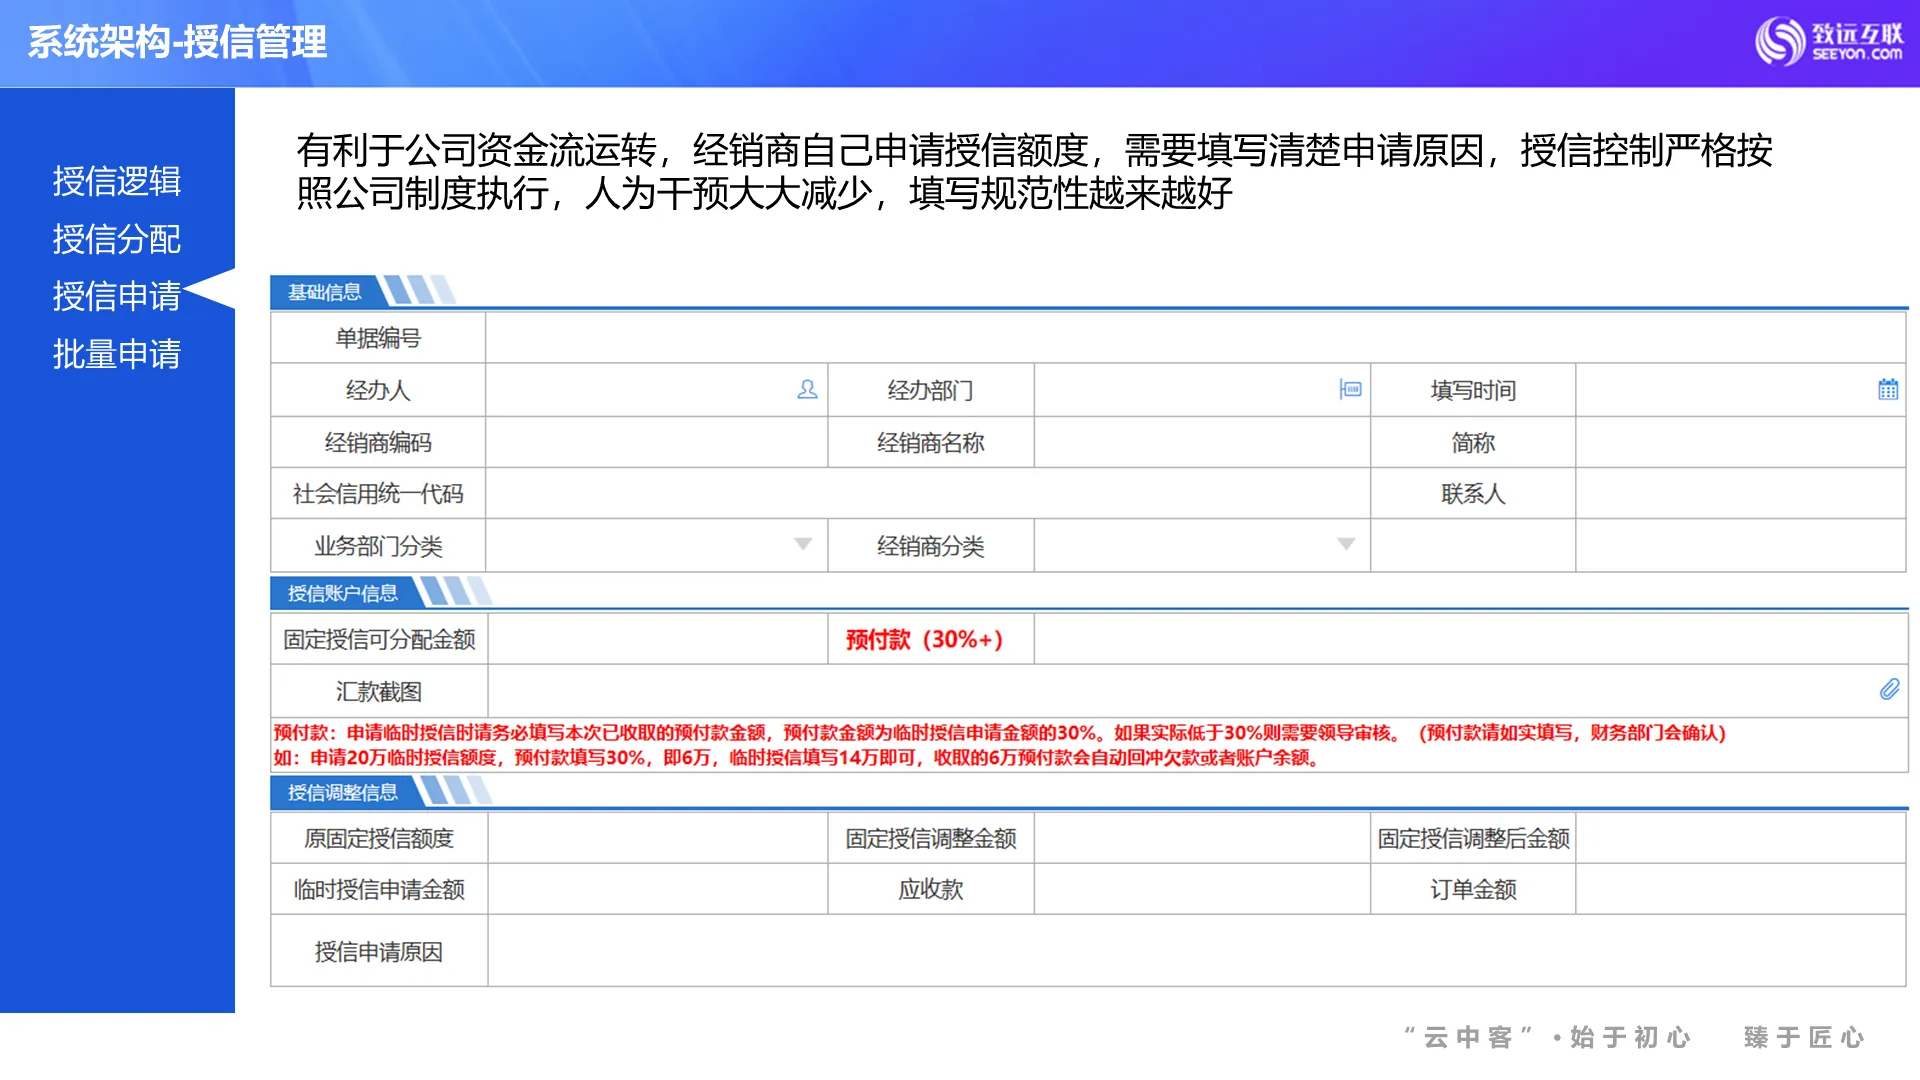The image size is (1920, 1080).
Task: Click the 预付款（30%+）input field
Action: coord(1470,639)
